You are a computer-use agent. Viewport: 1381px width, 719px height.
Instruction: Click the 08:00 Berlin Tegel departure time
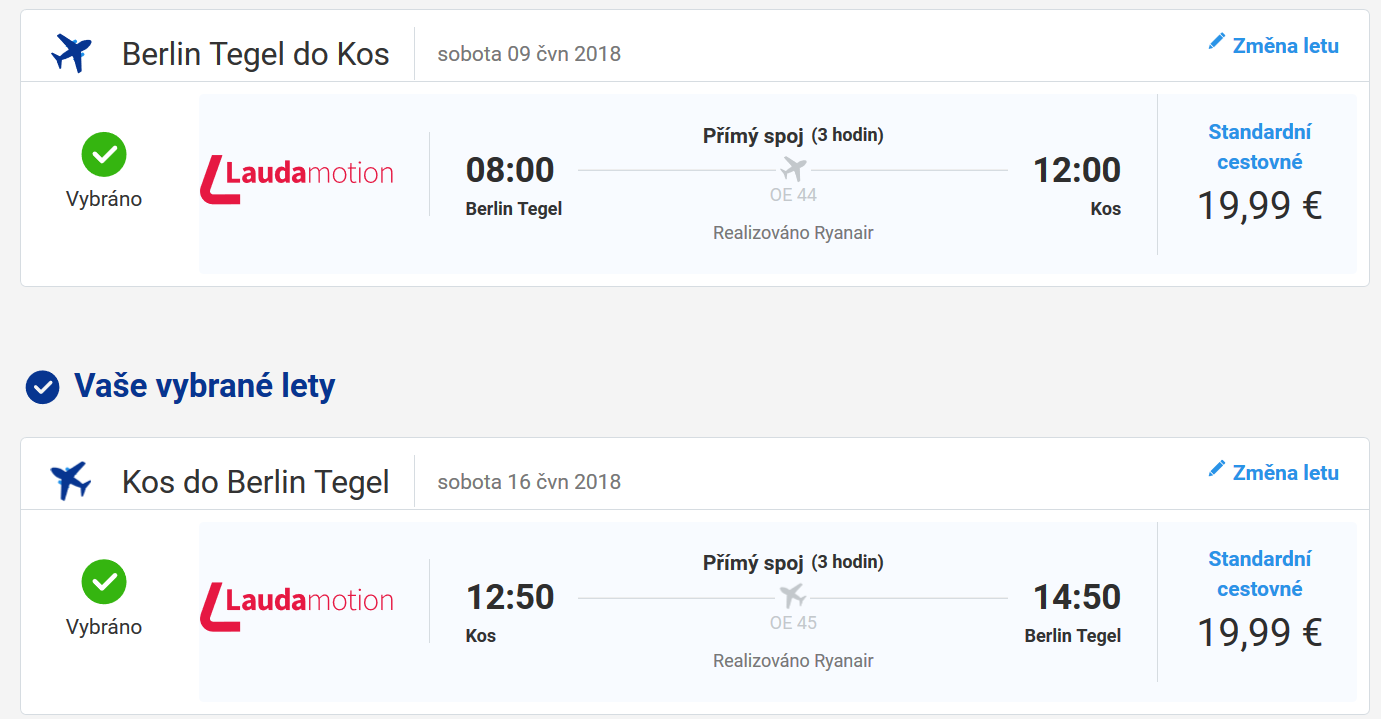(x=510, y=170)
